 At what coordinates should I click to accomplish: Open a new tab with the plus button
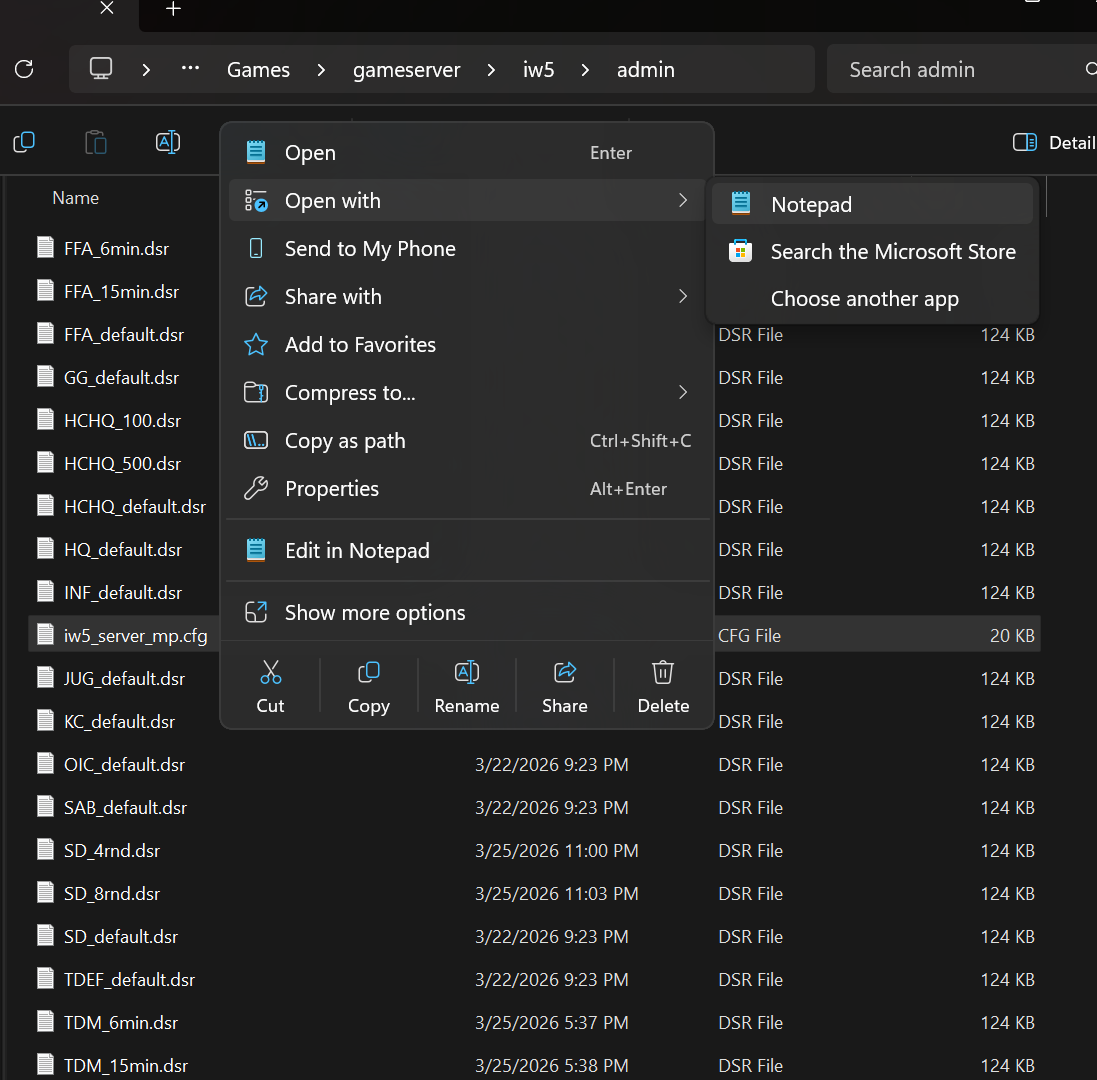[x=174, y=9]
